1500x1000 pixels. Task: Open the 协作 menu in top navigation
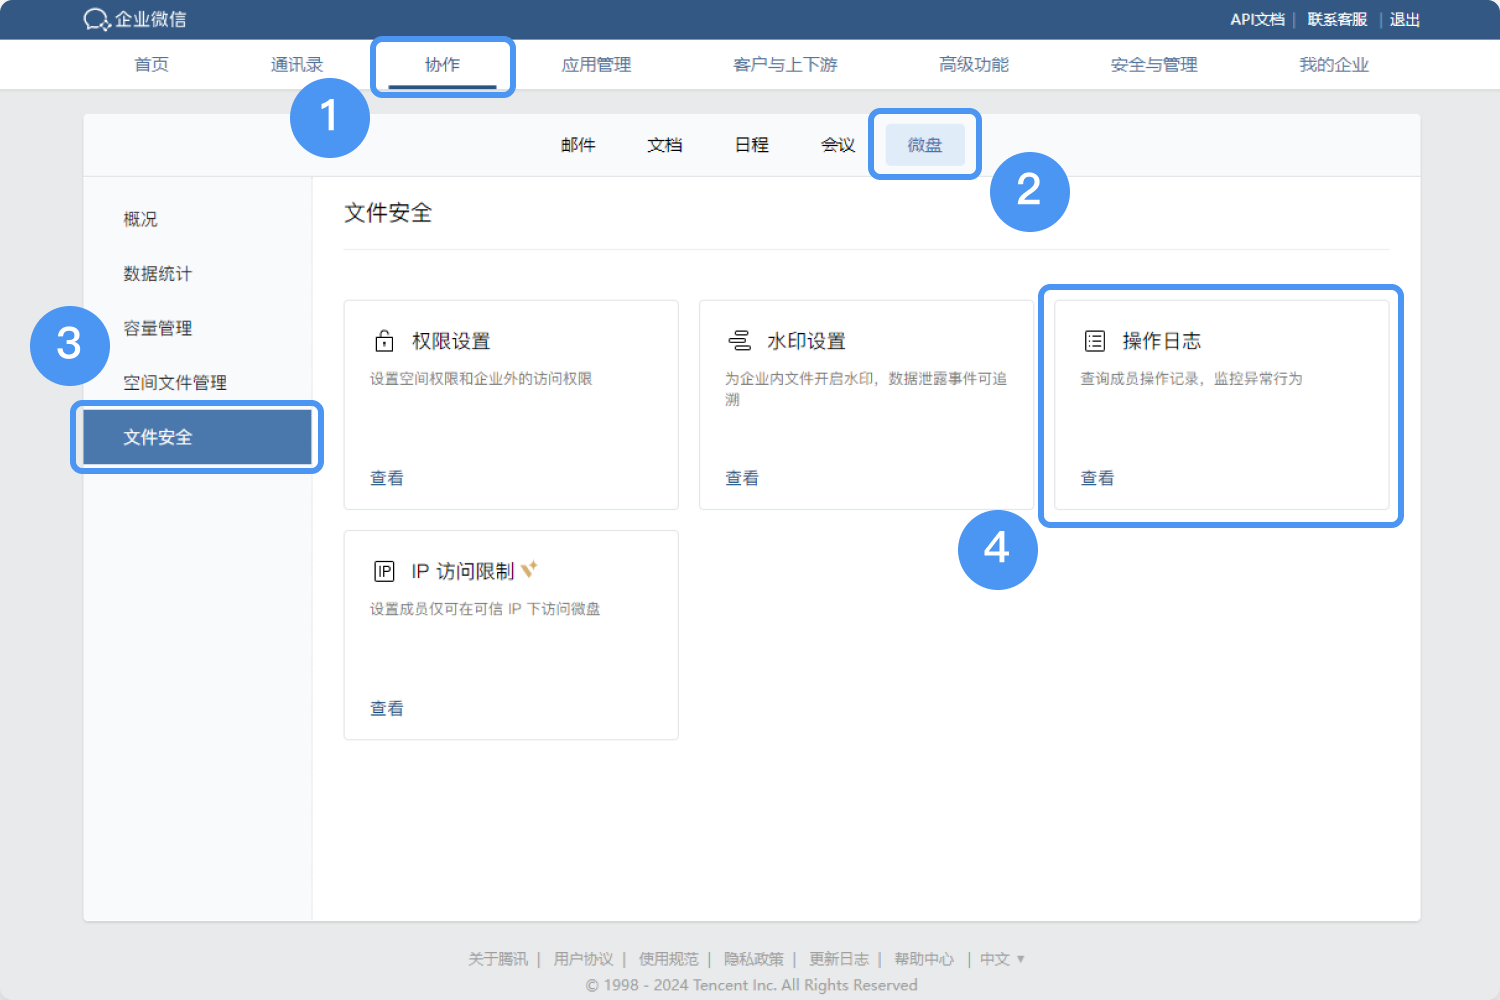[x=443, y=64]
